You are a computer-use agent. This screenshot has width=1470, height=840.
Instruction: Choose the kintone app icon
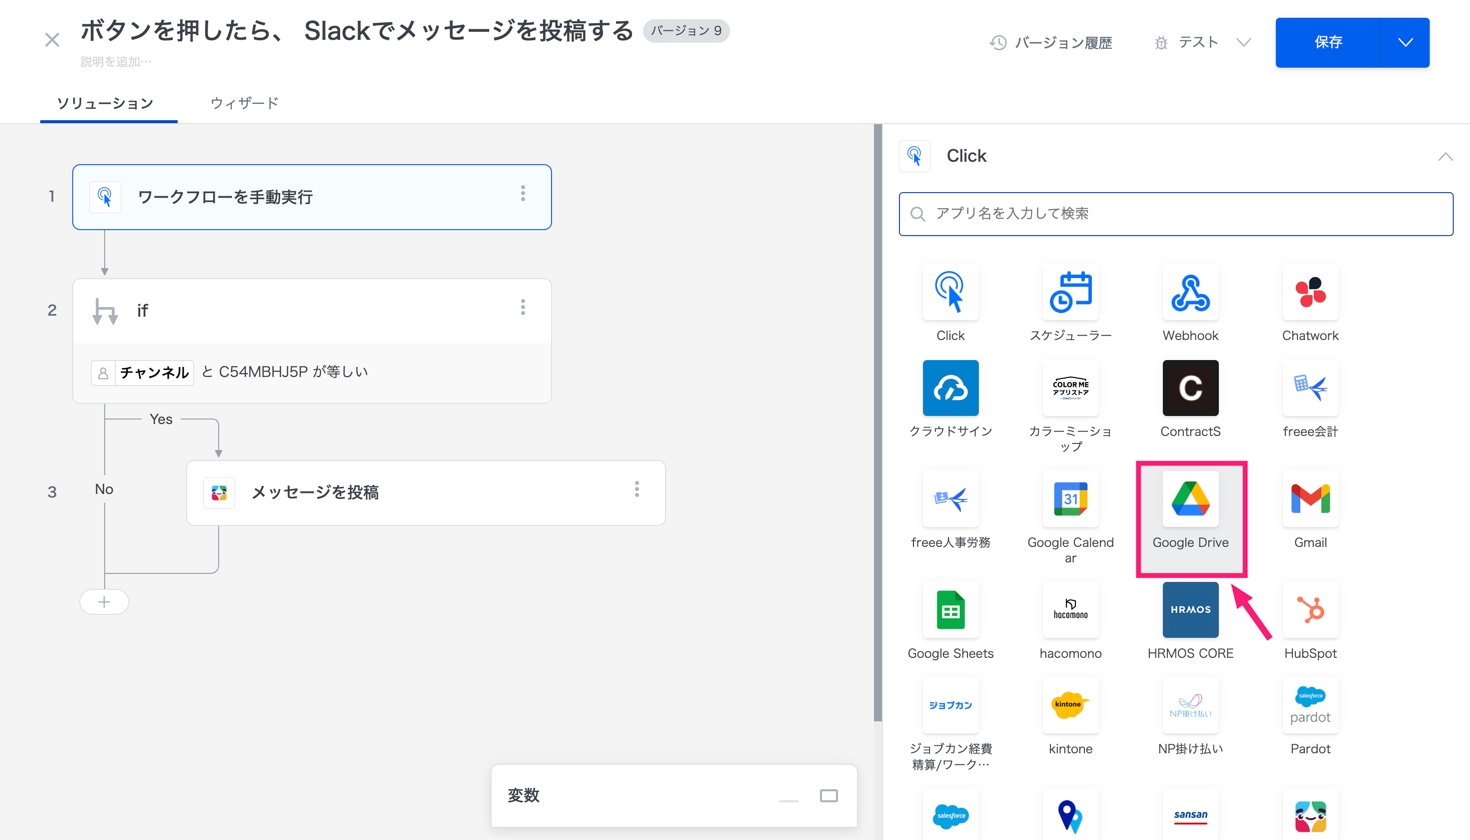click(1070, 706)
